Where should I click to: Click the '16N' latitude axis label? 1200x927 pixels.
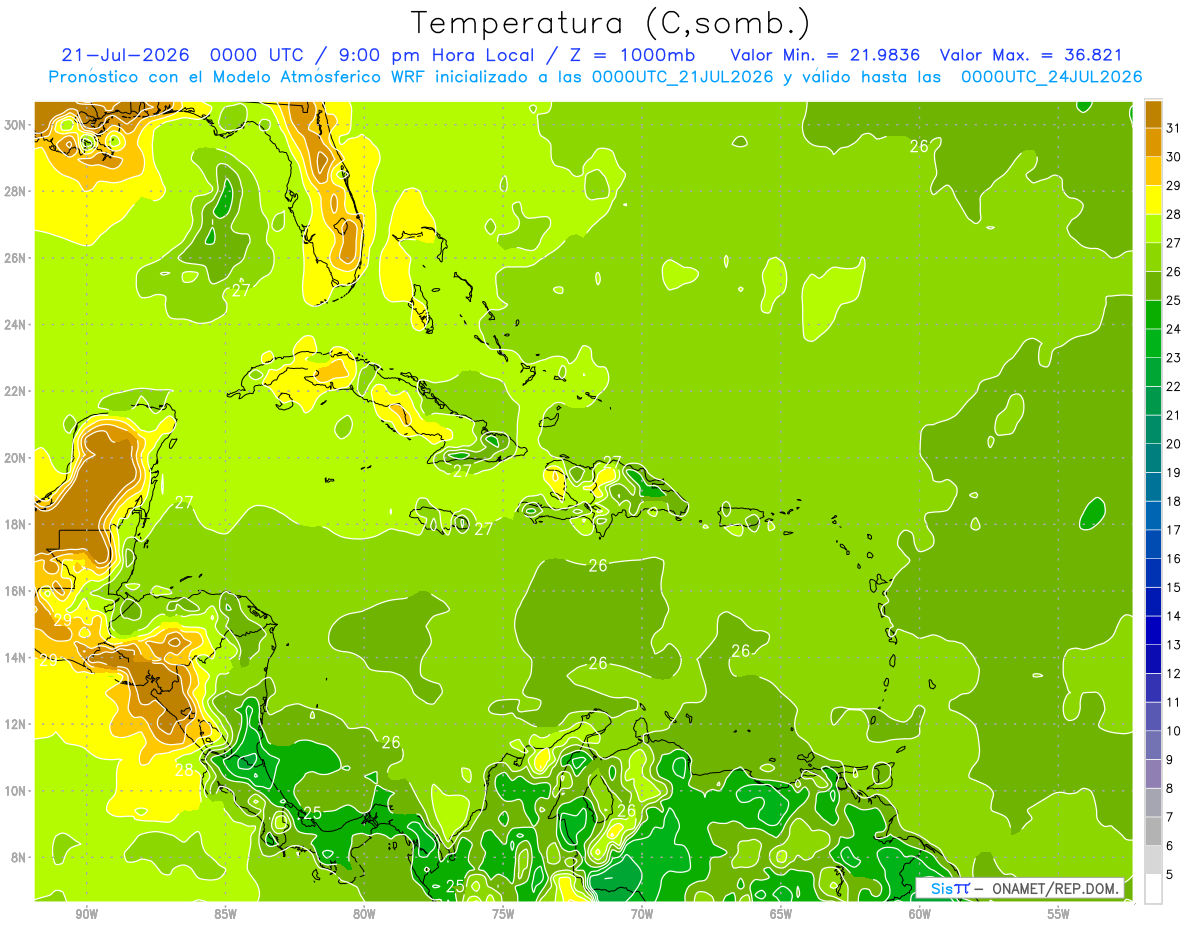16,591
